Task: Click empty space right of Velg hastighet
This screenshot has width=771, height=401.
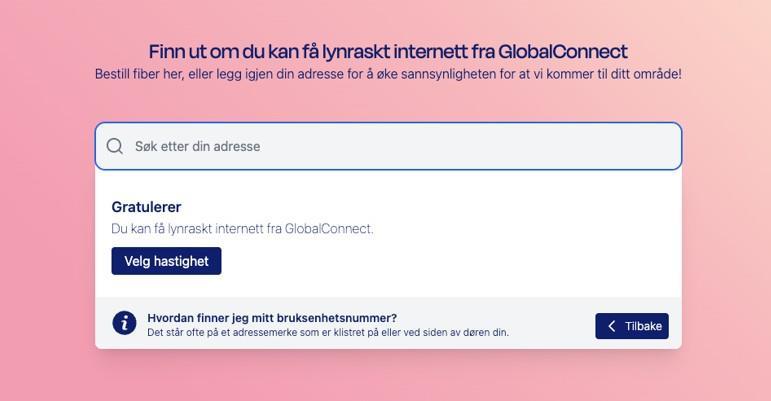Action: 443,261
